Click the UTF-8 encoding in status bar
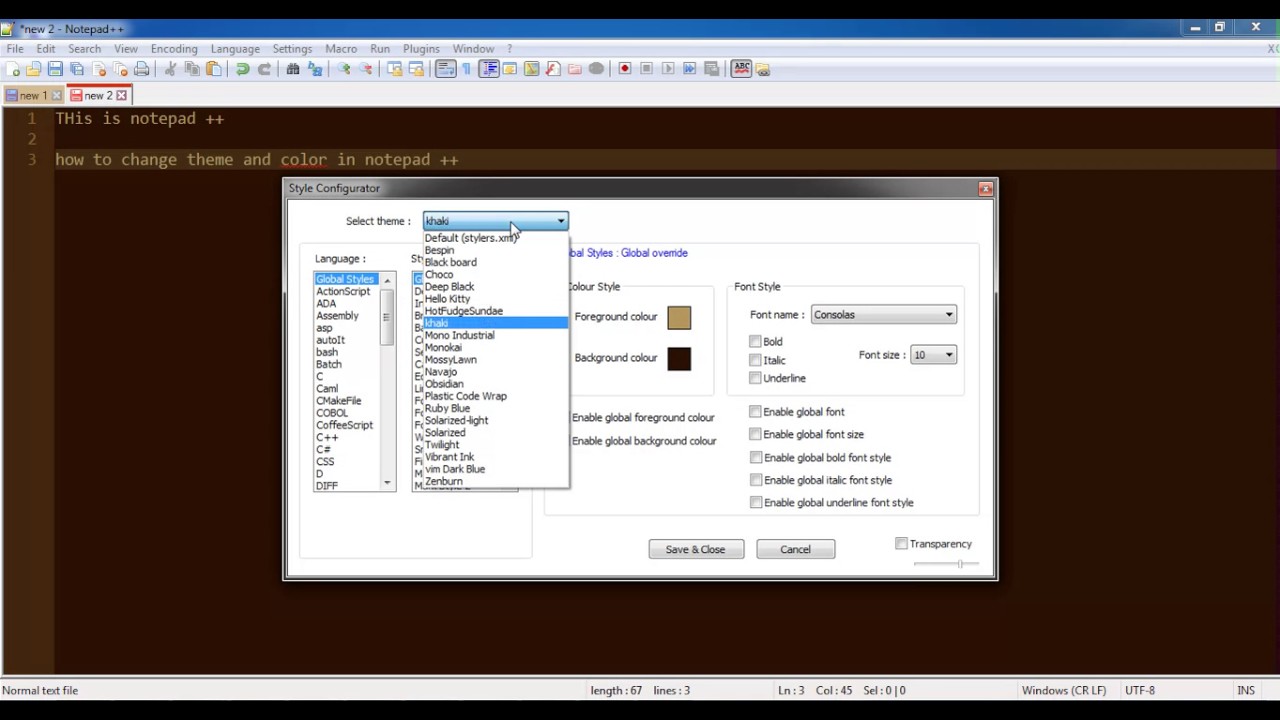This screenshot has width=1280, height=720. click(x=1139, y=690)
